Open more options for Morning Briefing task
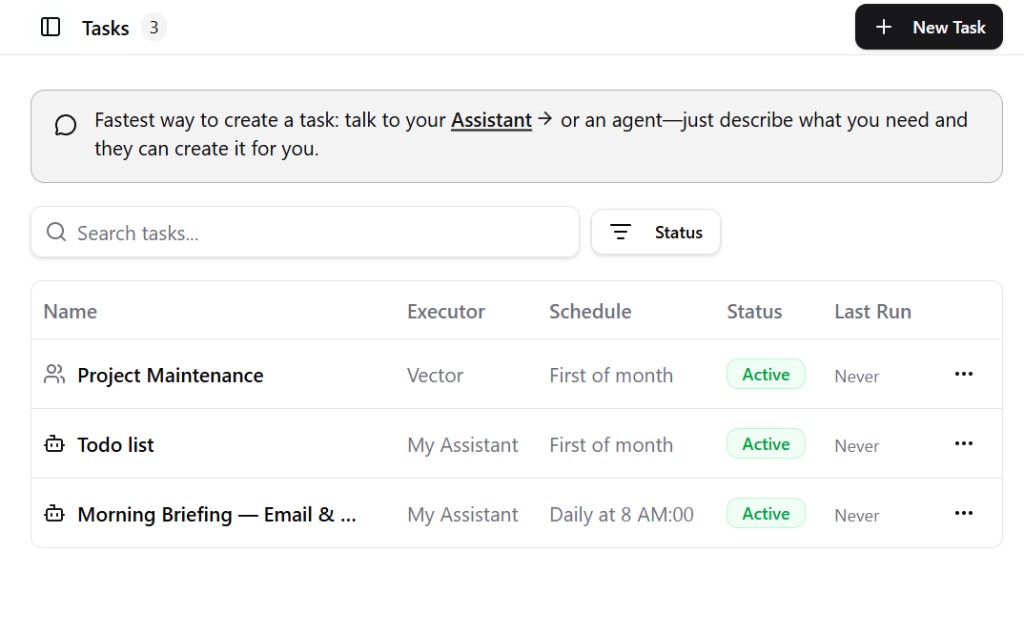The width and height of the screenshot is (1024, 634). coord(963,513)
